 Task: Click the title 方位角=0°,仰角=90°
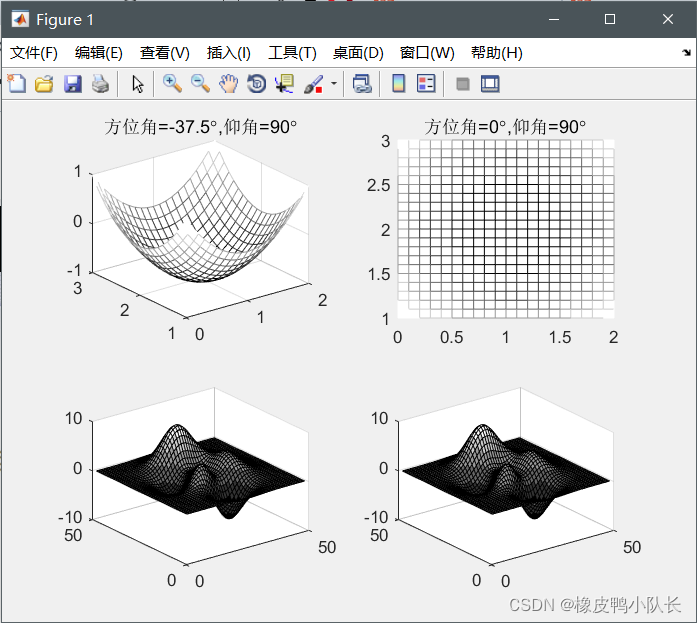[505, 127]
